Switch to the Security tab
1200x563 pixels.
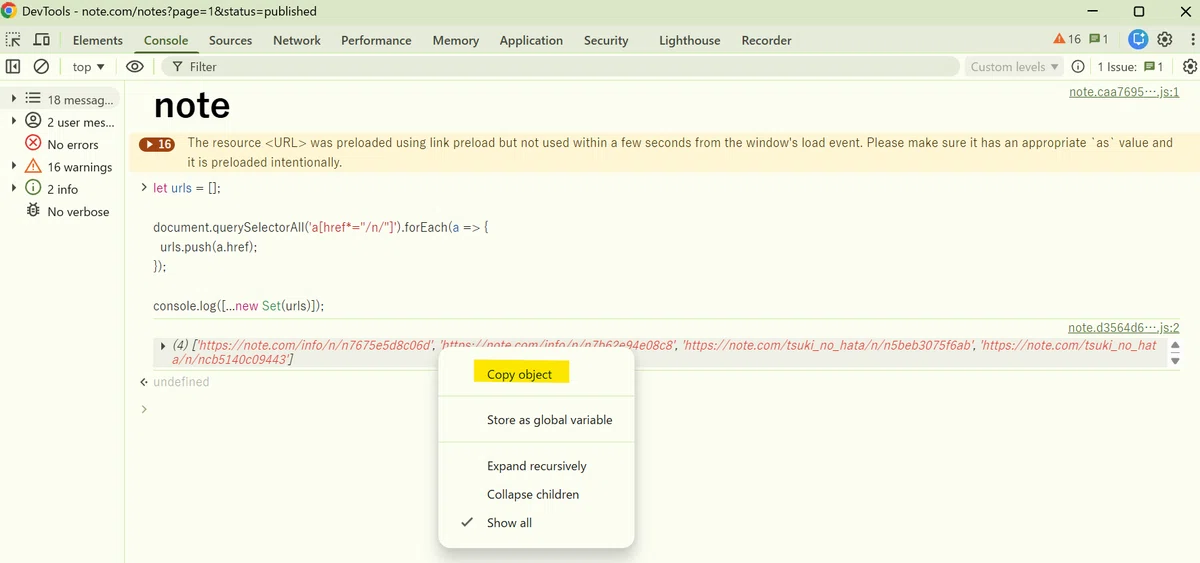(x=606, y=40)
